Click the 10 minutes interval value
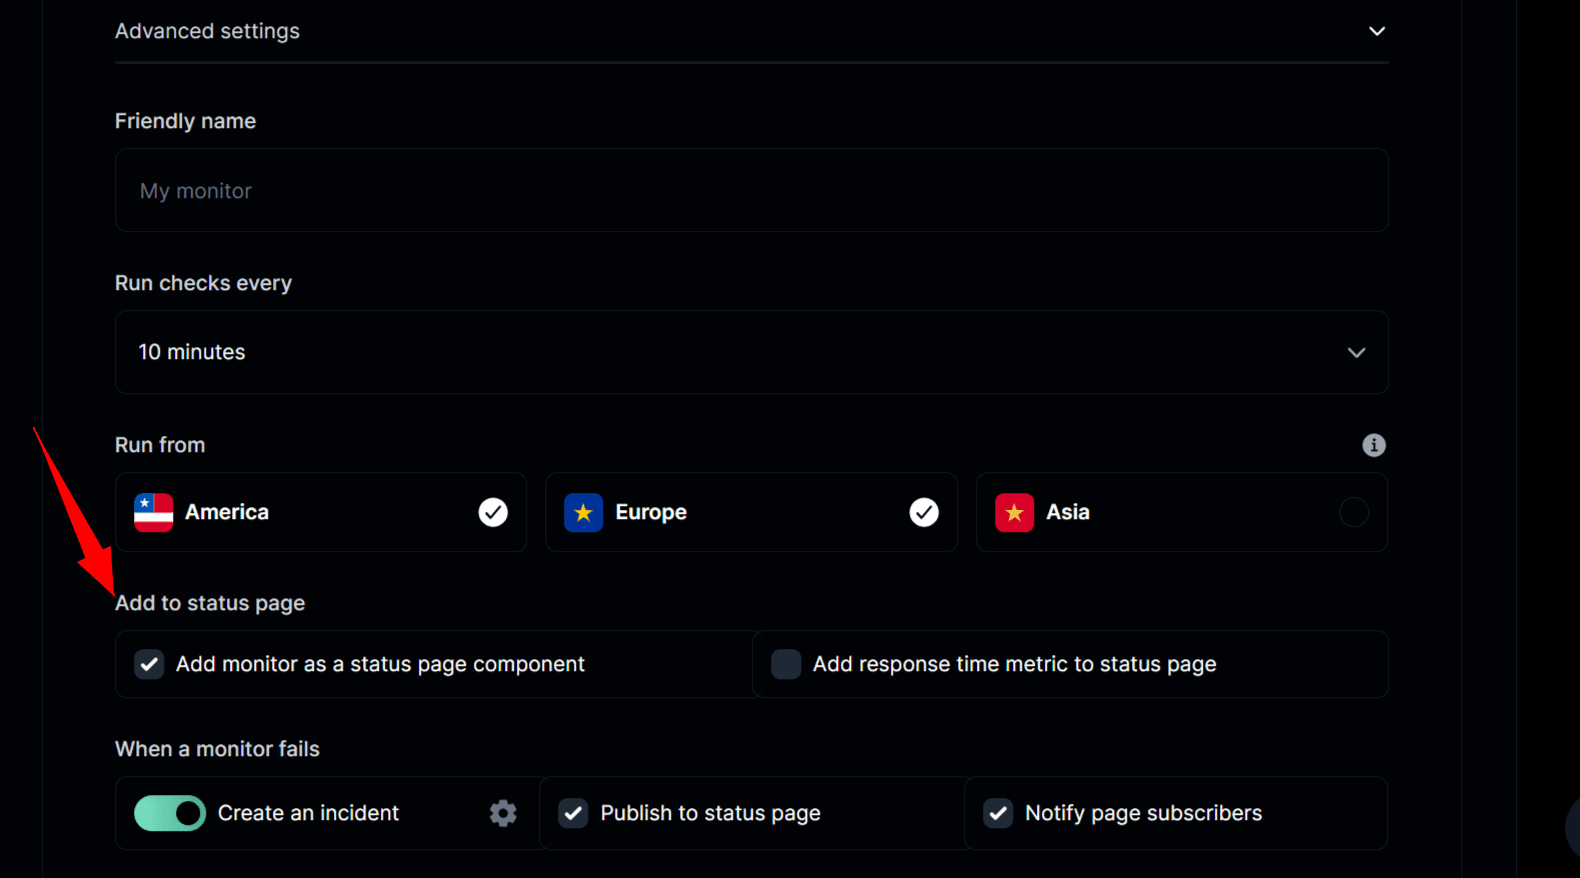1580x878 pixels. 192,352
